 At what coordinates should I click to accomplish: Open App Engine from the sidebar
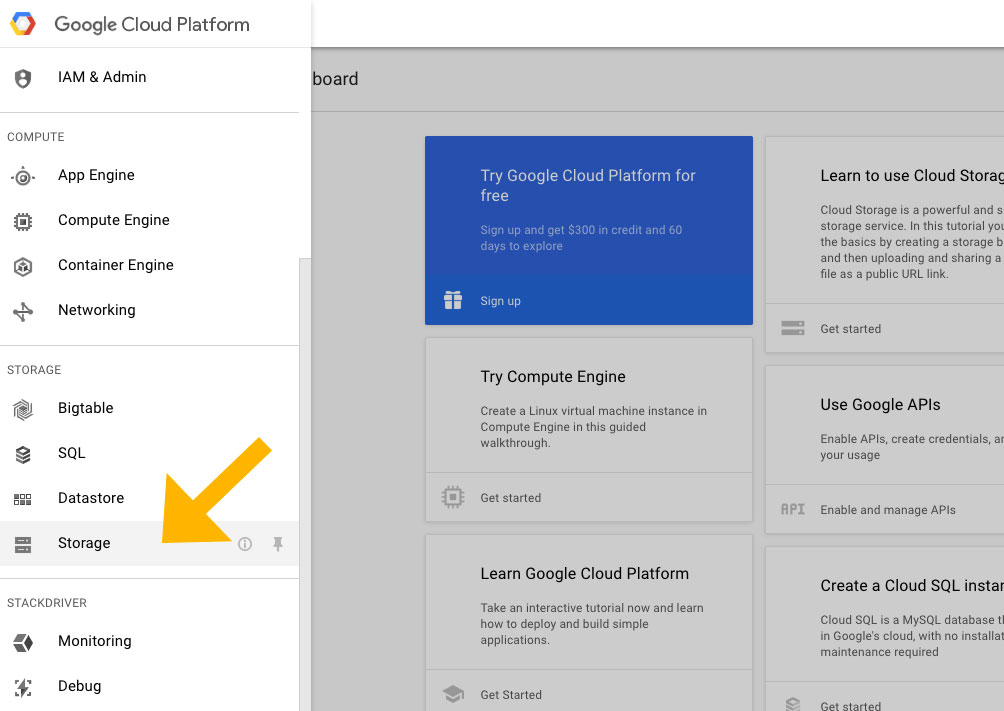click(x=149, y=176)
